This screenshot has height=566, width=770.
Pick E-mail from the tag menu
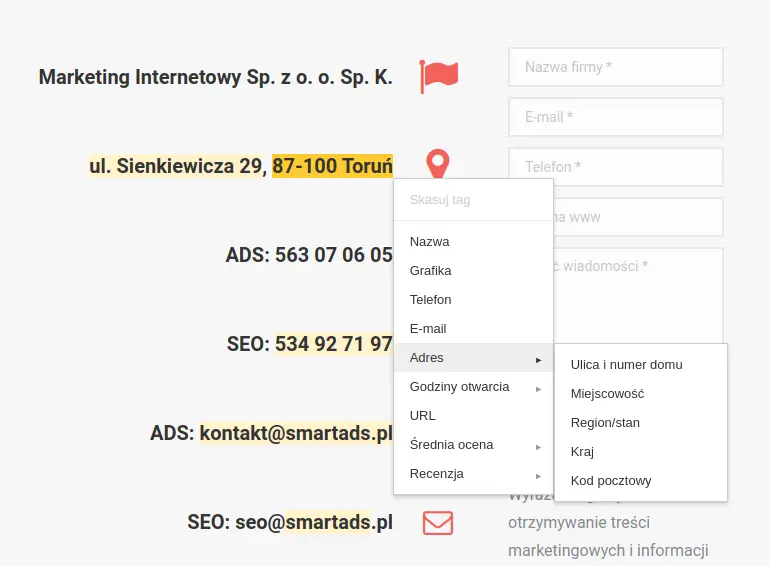click(x=428, y=329)
